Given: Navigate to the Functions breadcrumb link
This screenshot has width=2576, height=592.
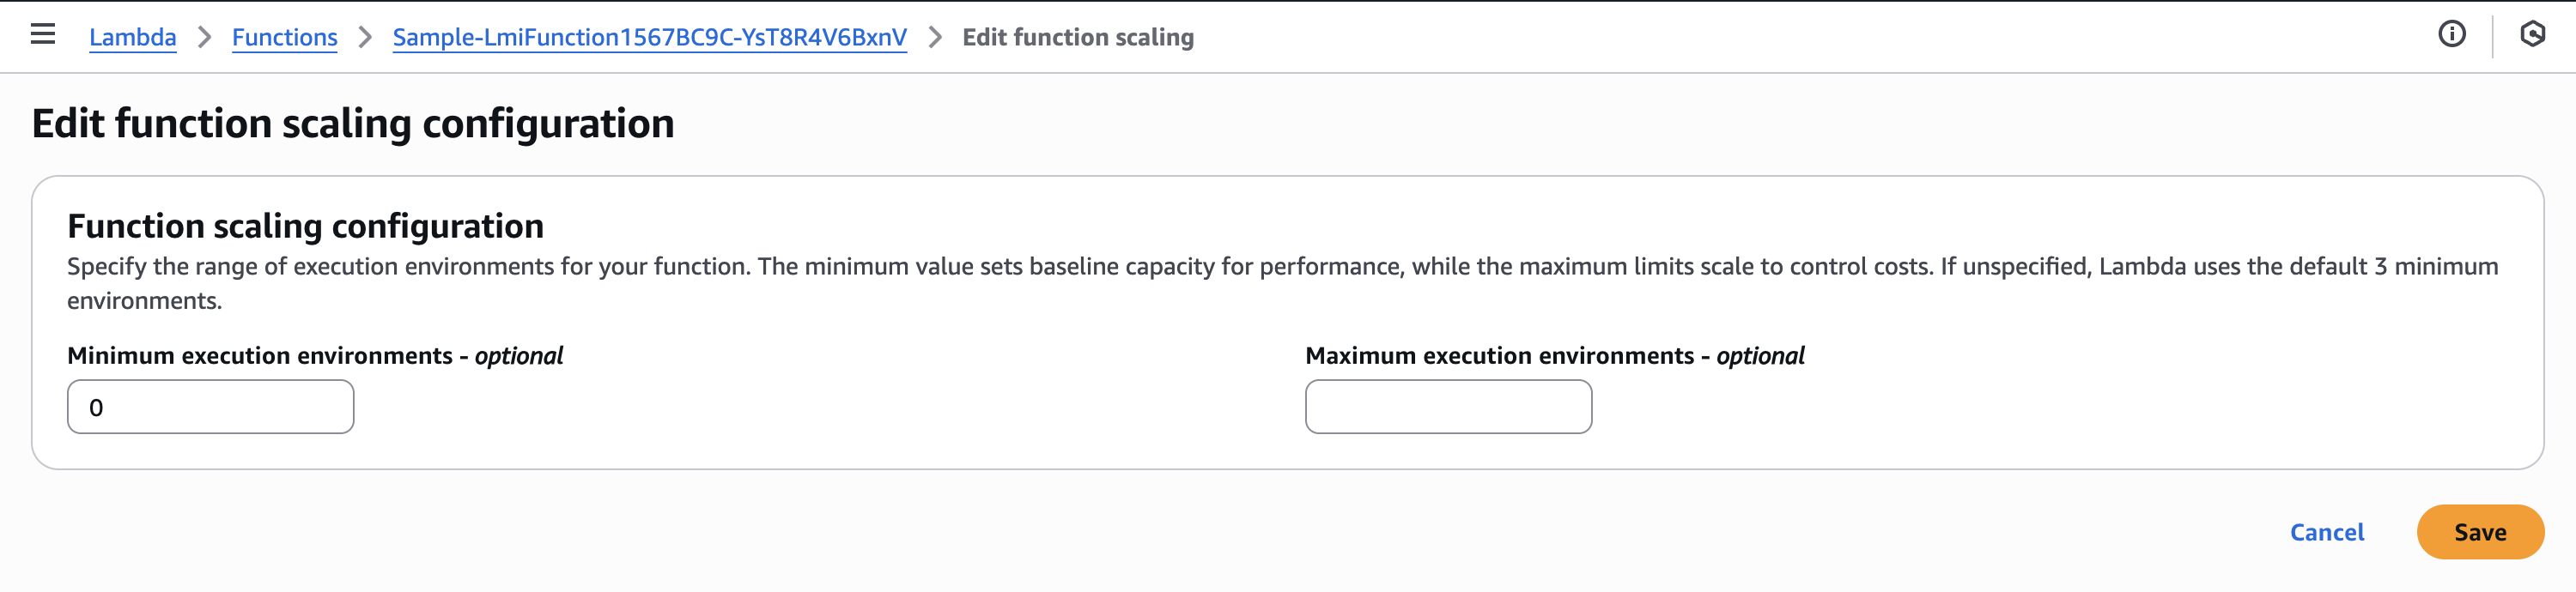Looking at the screenshot, I should point(284,37).
